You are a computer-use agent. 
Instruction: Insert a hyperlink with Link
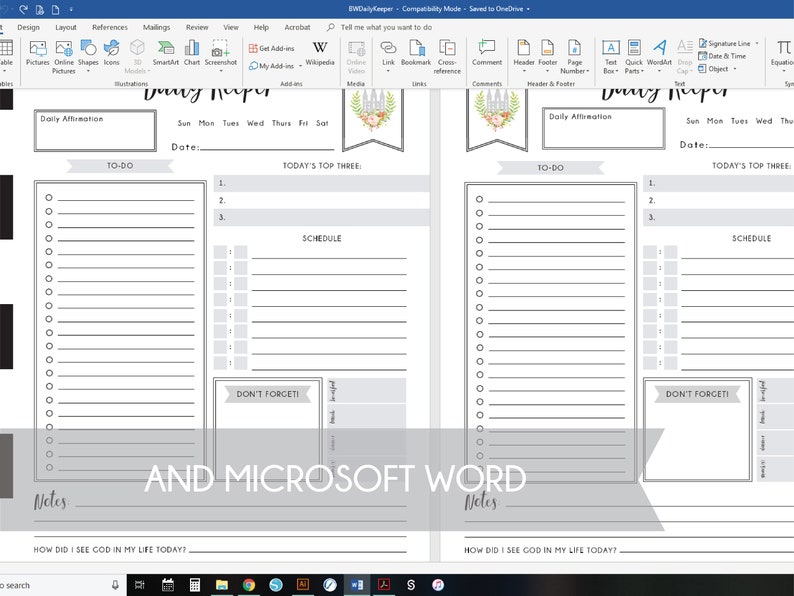tap(388, 55)
